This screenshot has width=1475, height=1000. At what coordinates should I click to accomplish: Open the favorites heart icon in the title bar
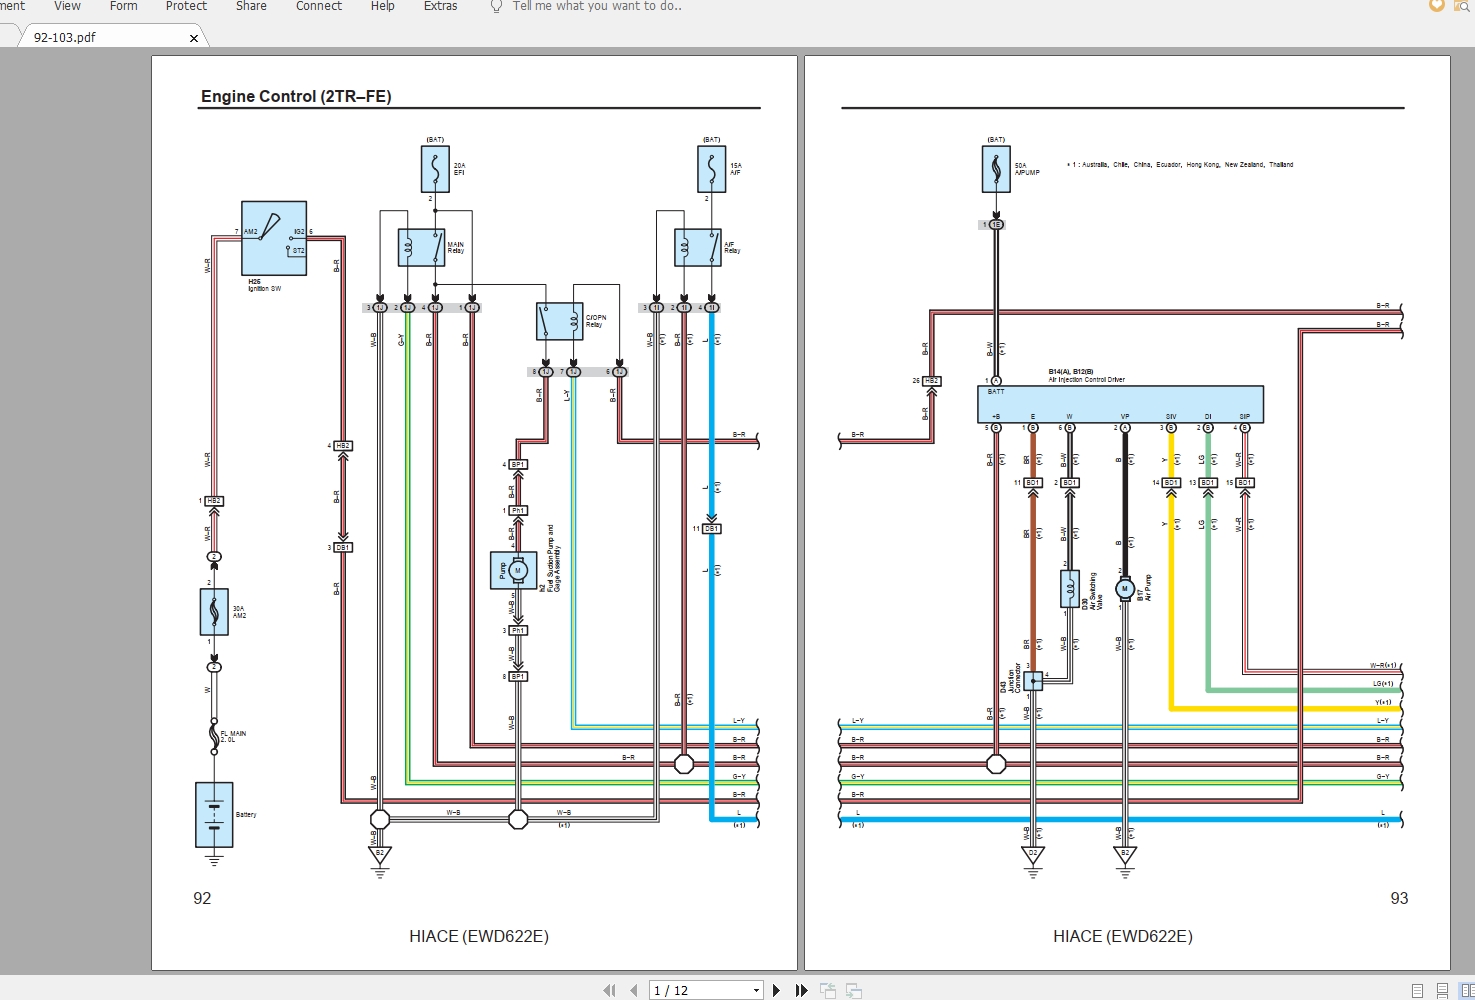click(1436, 6)
